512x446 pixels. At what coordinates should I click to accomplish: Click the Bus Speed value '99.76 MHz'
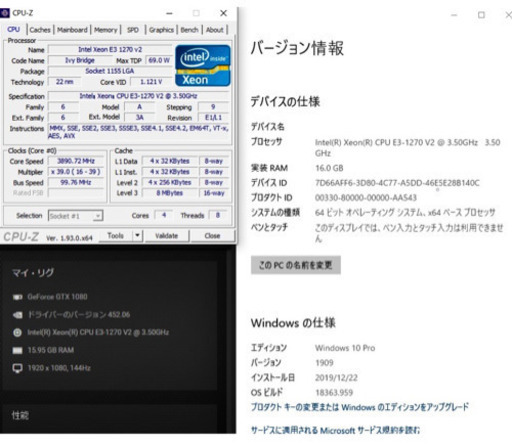pyautogui.click(x=76, y=183)
